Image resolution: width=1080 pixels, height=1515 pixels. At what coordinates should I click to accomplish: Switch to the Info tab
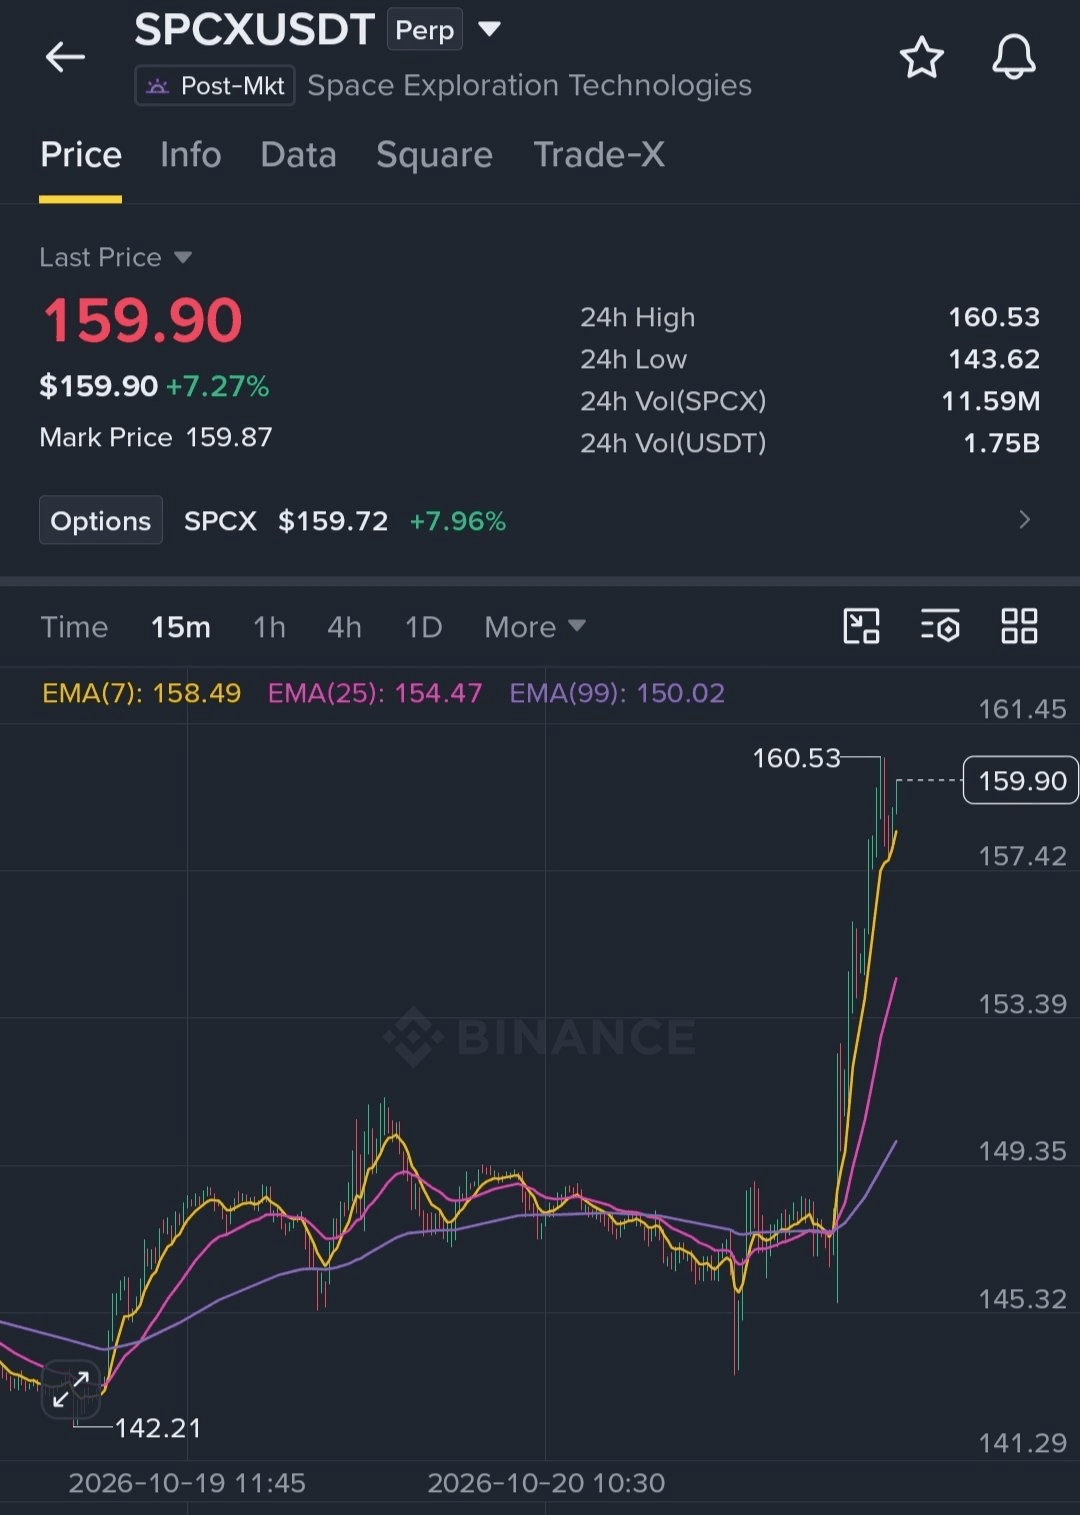click(191, 155)
